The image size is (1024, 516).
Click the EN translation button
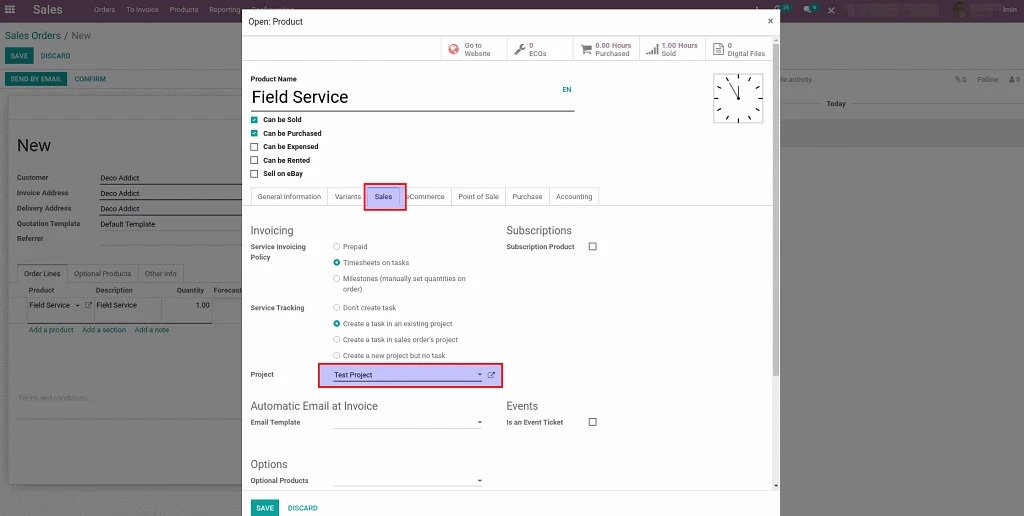click(567, 89)
